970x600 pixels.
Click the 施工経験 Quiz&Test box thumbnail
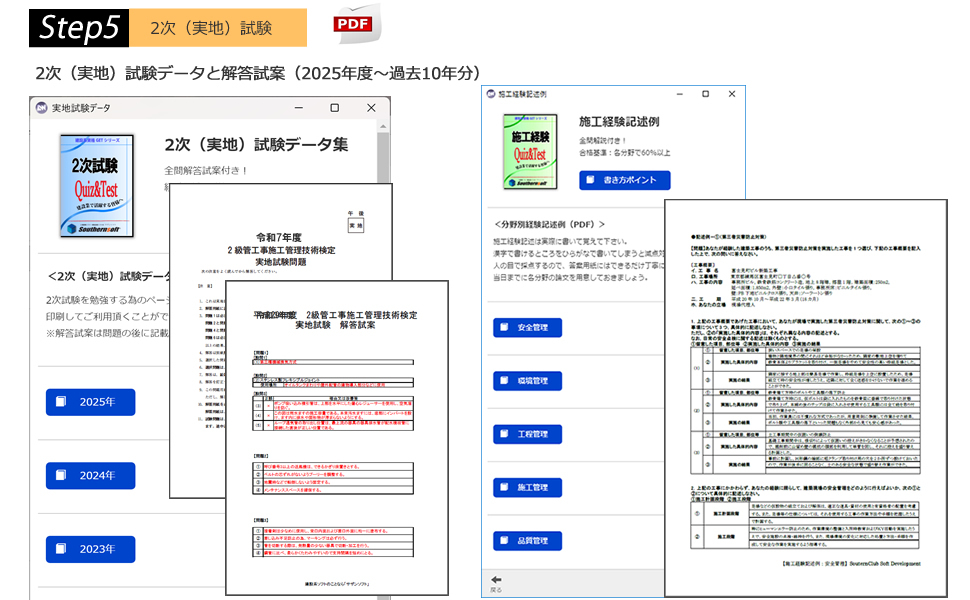tap(530, 152)
